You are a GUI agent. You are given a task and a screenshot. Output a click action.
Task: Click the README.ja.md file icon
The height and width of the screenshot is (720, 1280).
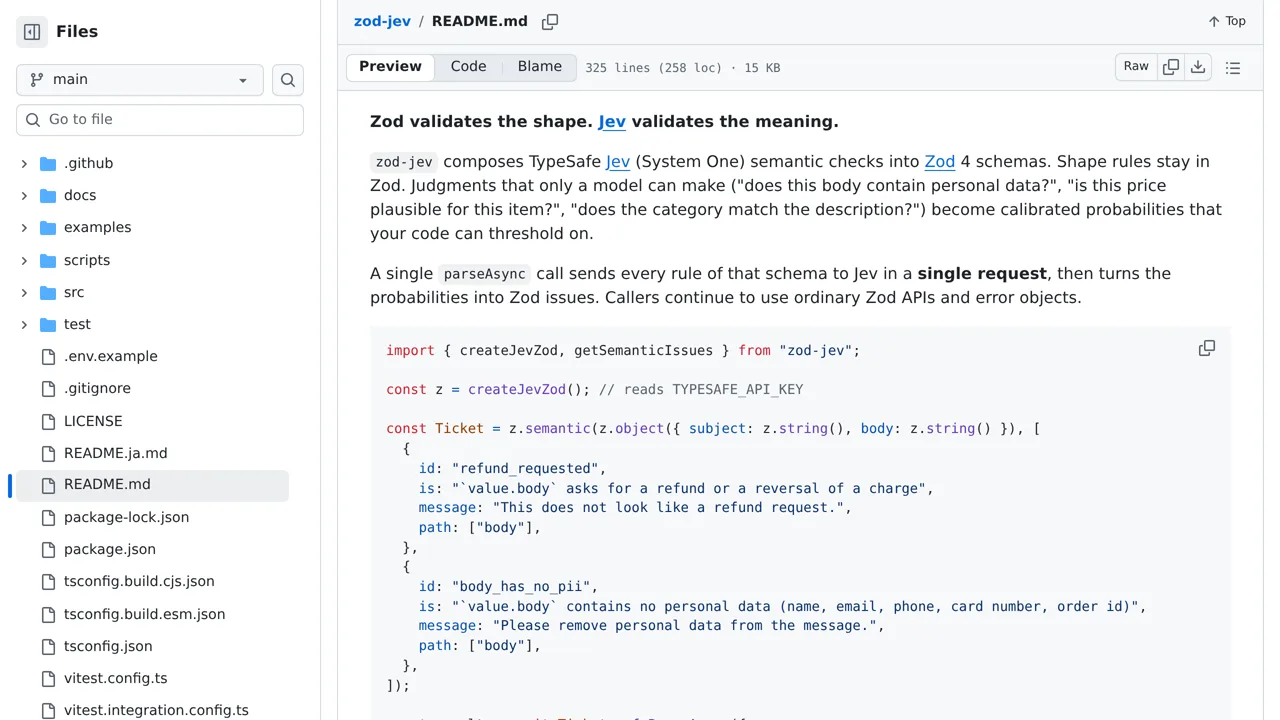48,453
